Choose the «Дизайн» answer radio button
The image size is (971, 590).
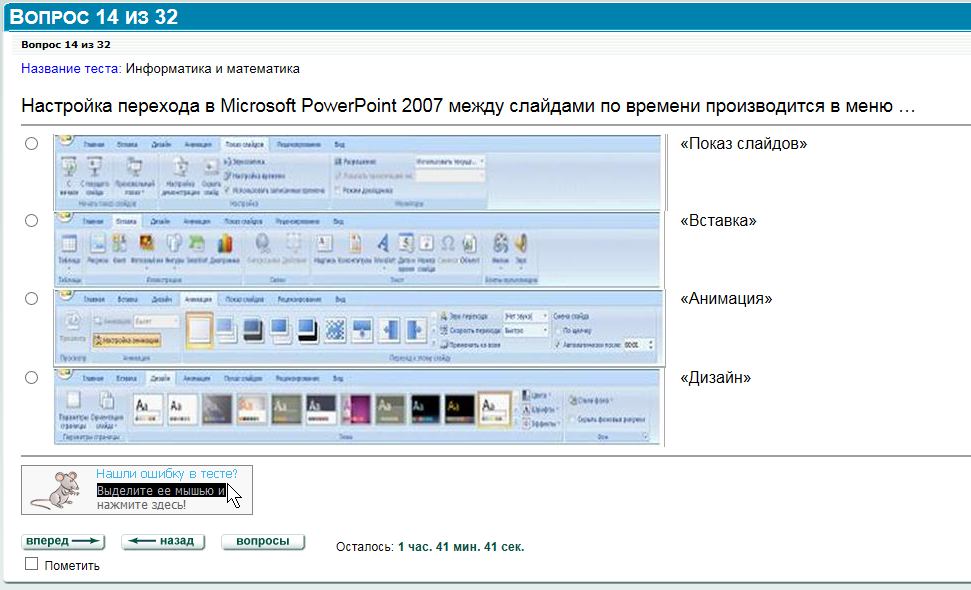[32, 377]
